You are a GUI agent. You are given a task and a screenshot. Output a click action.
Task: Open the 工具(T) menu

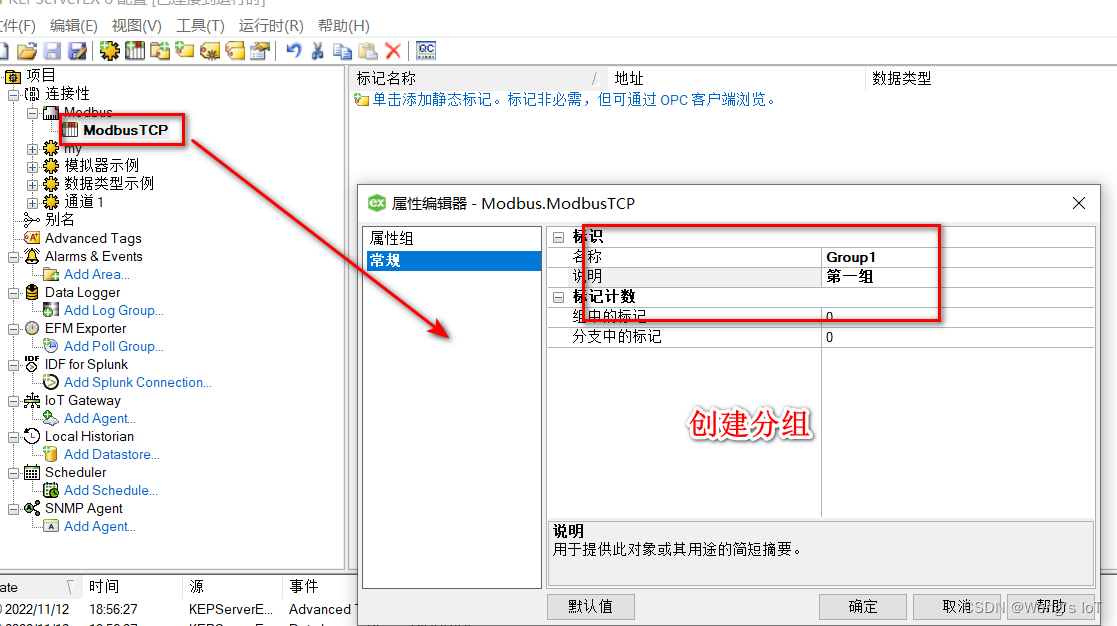pyautogui.click(x=200, y=26)
